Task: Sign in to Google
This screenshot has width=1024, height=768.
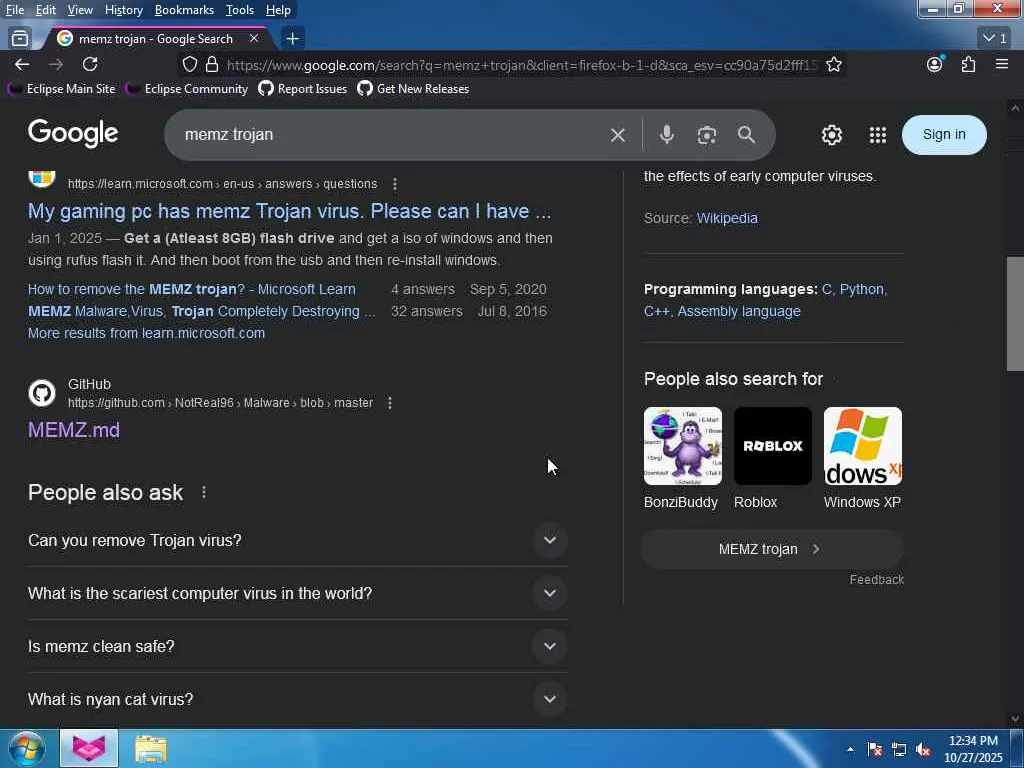Action: click(944, 135)
